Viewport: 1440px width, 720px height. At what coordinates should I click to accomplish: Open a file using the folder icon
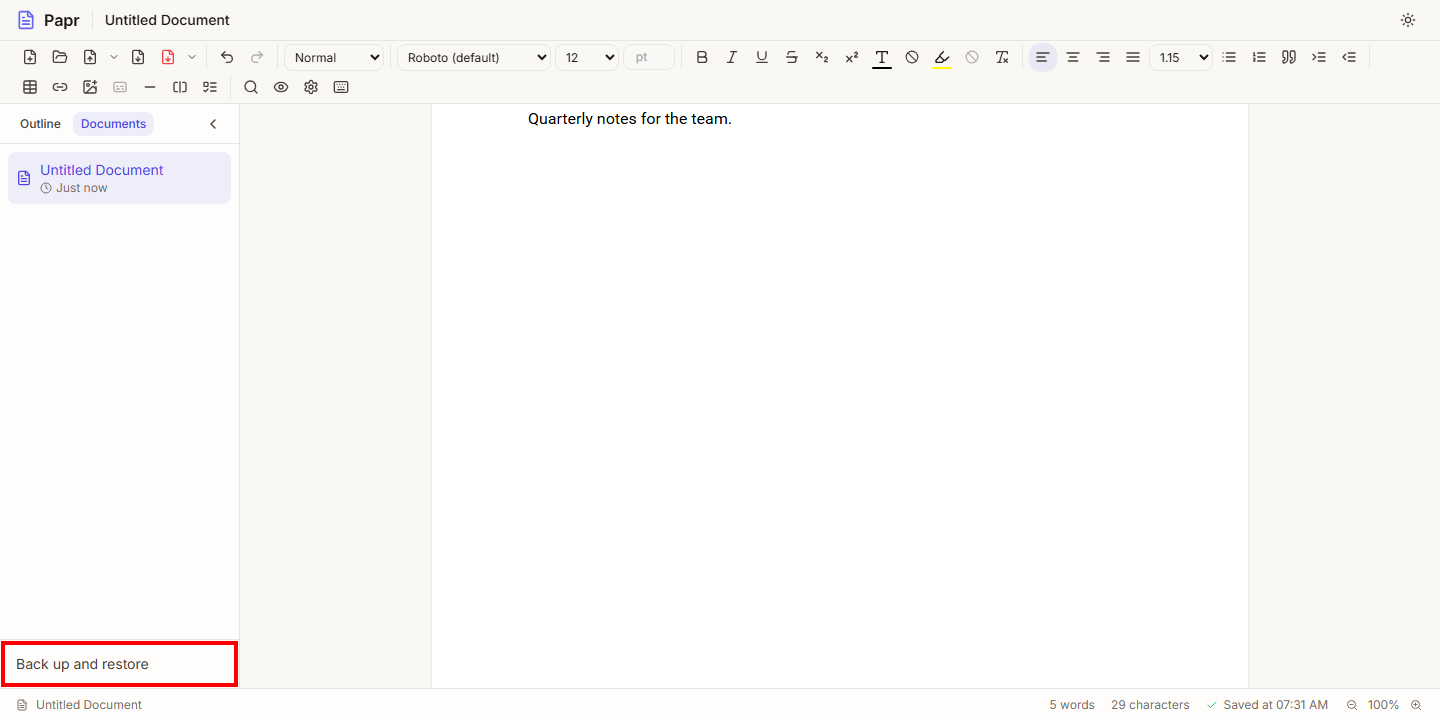(x=60, y=57)
